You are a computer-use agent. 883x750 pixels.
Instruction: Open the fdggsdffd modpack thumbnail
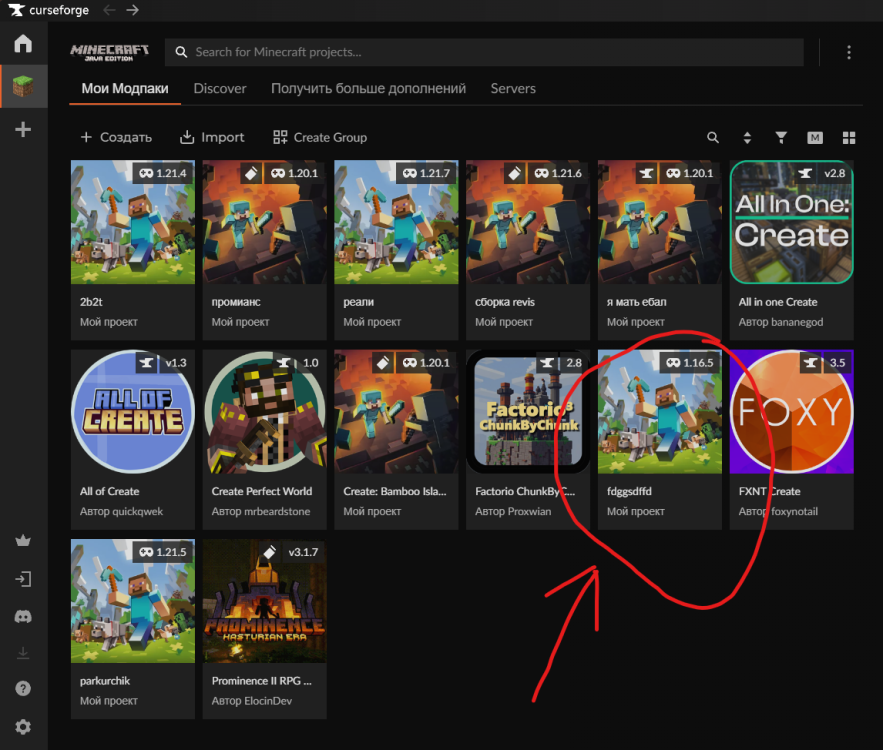click(660, 412)
